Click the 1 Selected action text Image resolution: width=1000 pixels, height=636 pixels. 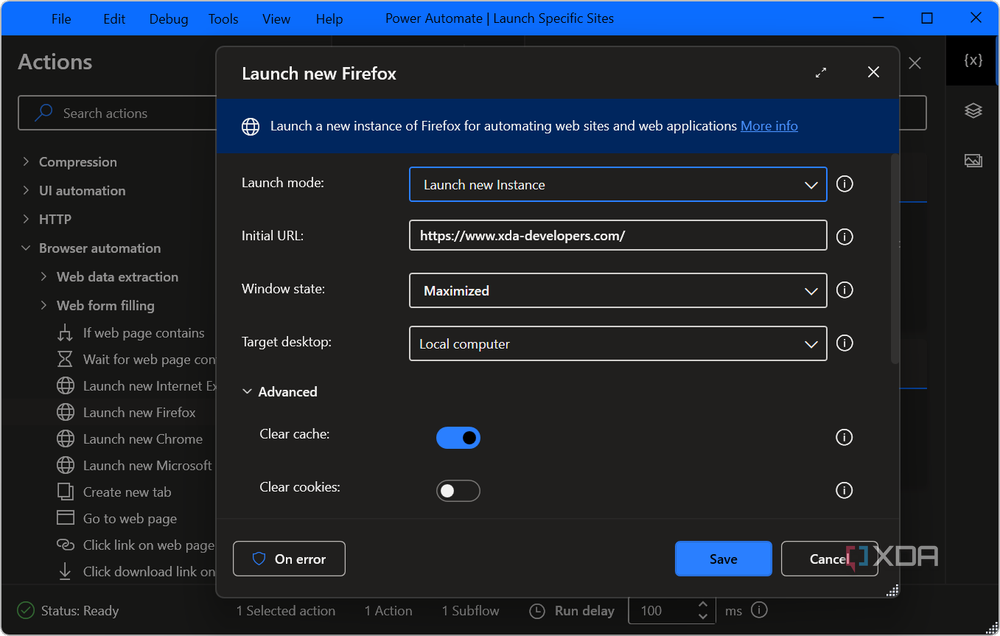(286, 610)
